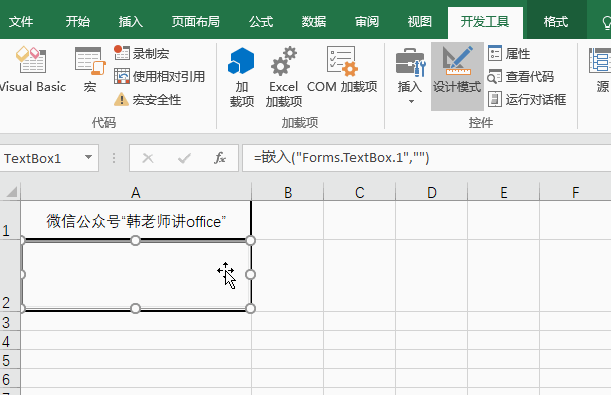Select row 6 header
This screenshot has height=395, width=611.
pos(10,379)
